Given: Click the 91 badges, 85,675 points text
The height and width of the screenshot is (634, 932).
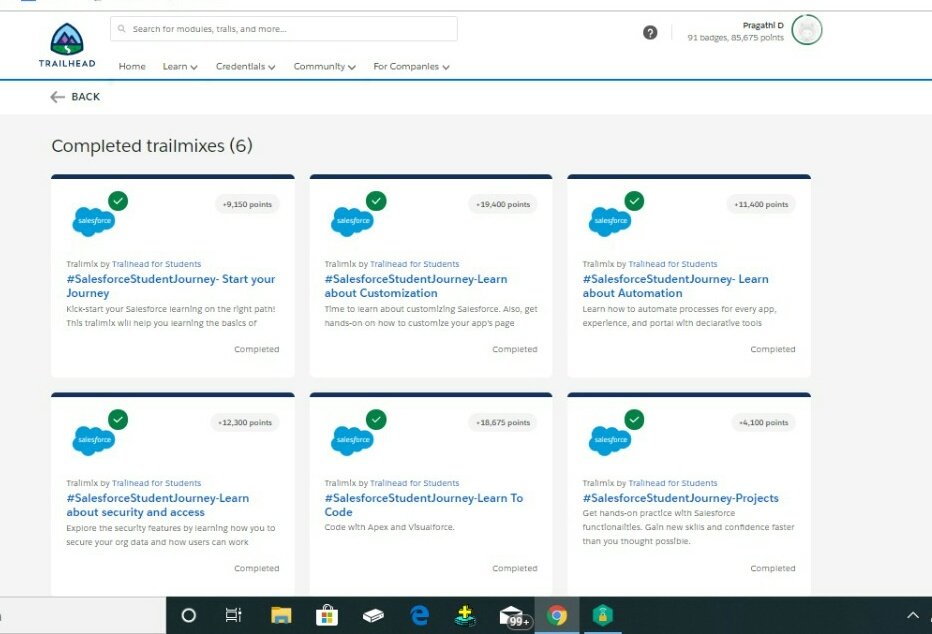Looking at the screenshot, I should click(735, 37).
